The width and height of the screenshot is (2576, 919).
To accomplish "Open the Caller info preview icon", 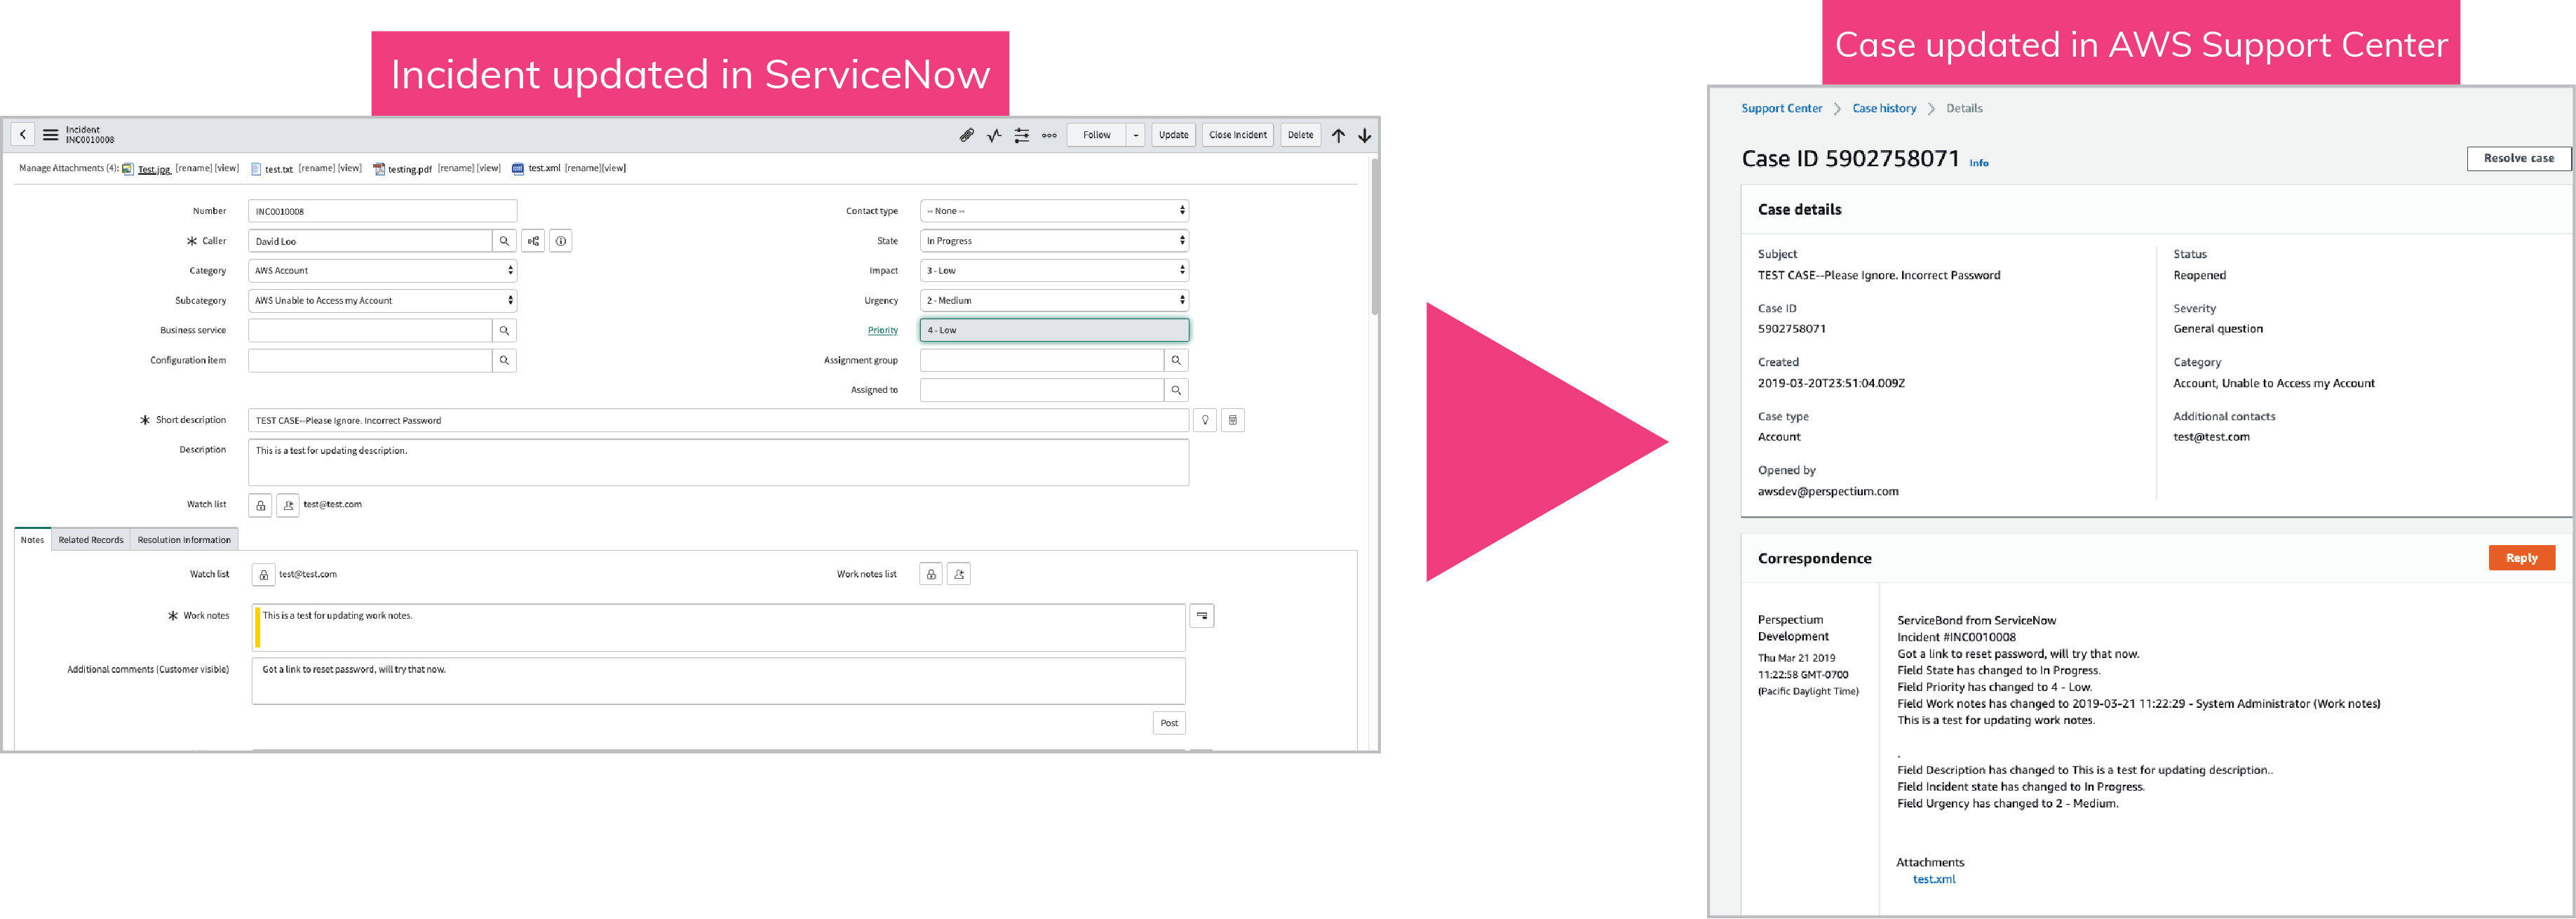I will (561, 241).
